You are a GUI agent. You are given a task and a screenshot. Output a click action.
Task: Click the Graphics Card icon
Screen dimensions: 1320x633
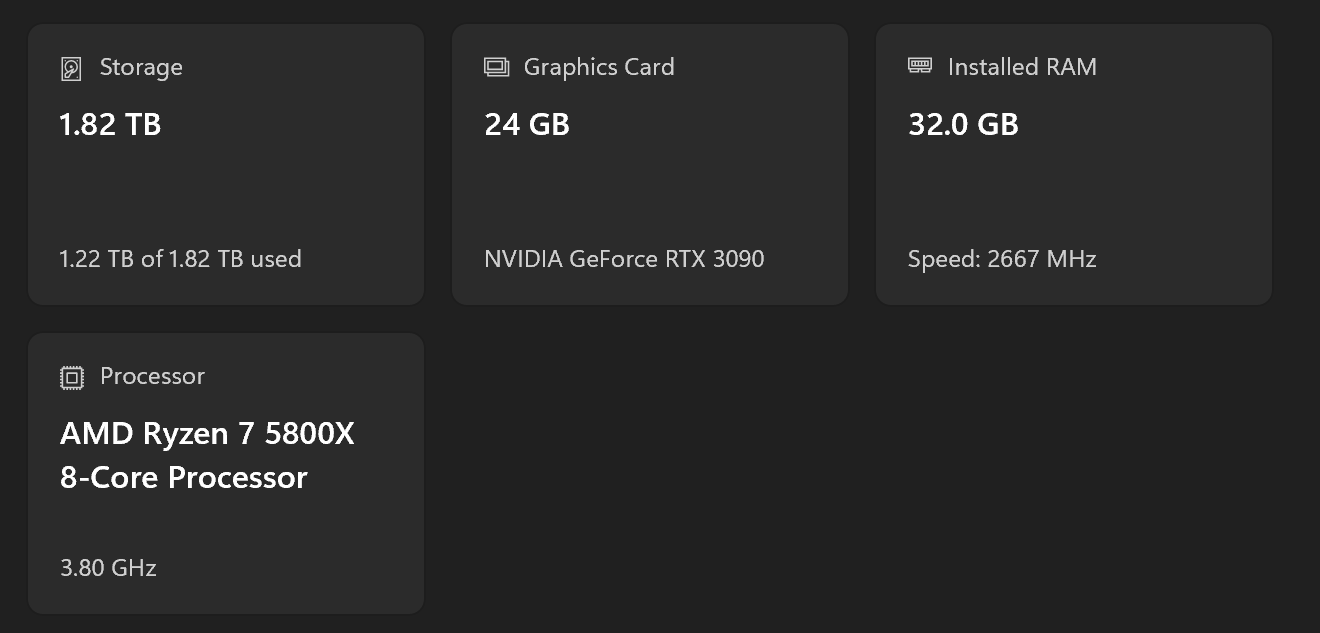496,67
